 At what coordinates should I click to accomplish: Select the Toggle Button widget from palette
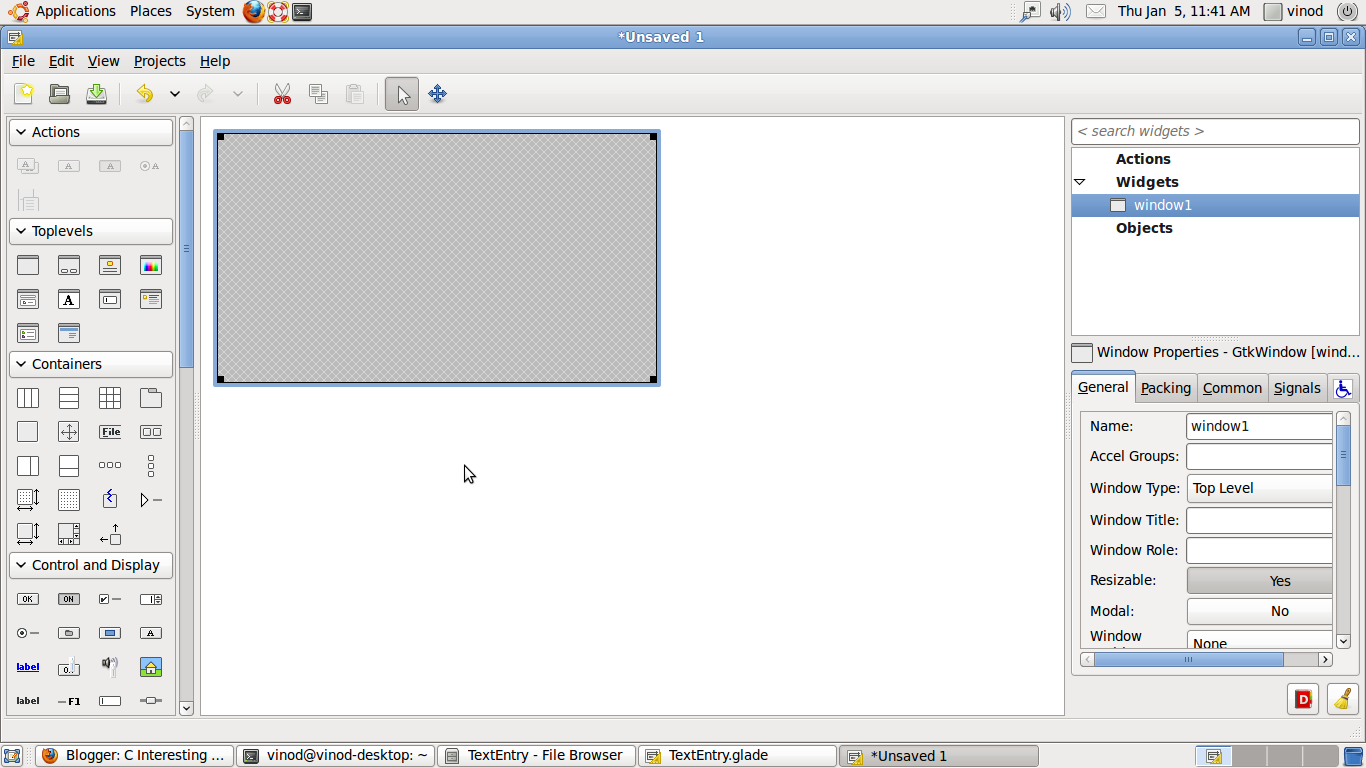(69, 599)
